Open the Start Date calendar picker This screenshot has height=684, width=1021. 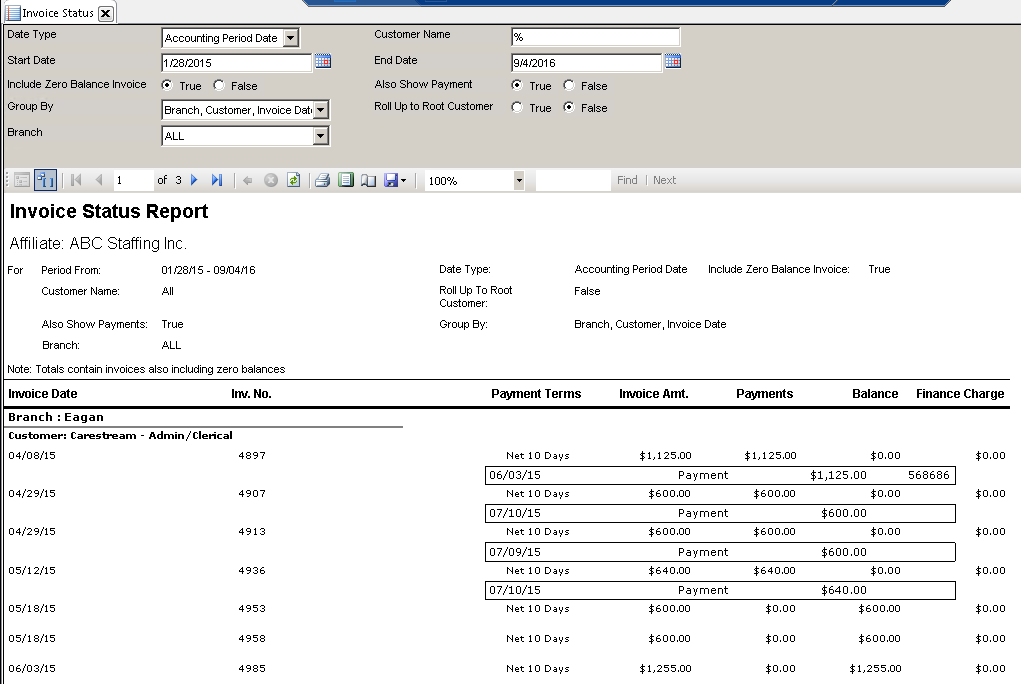click(322, 61)
